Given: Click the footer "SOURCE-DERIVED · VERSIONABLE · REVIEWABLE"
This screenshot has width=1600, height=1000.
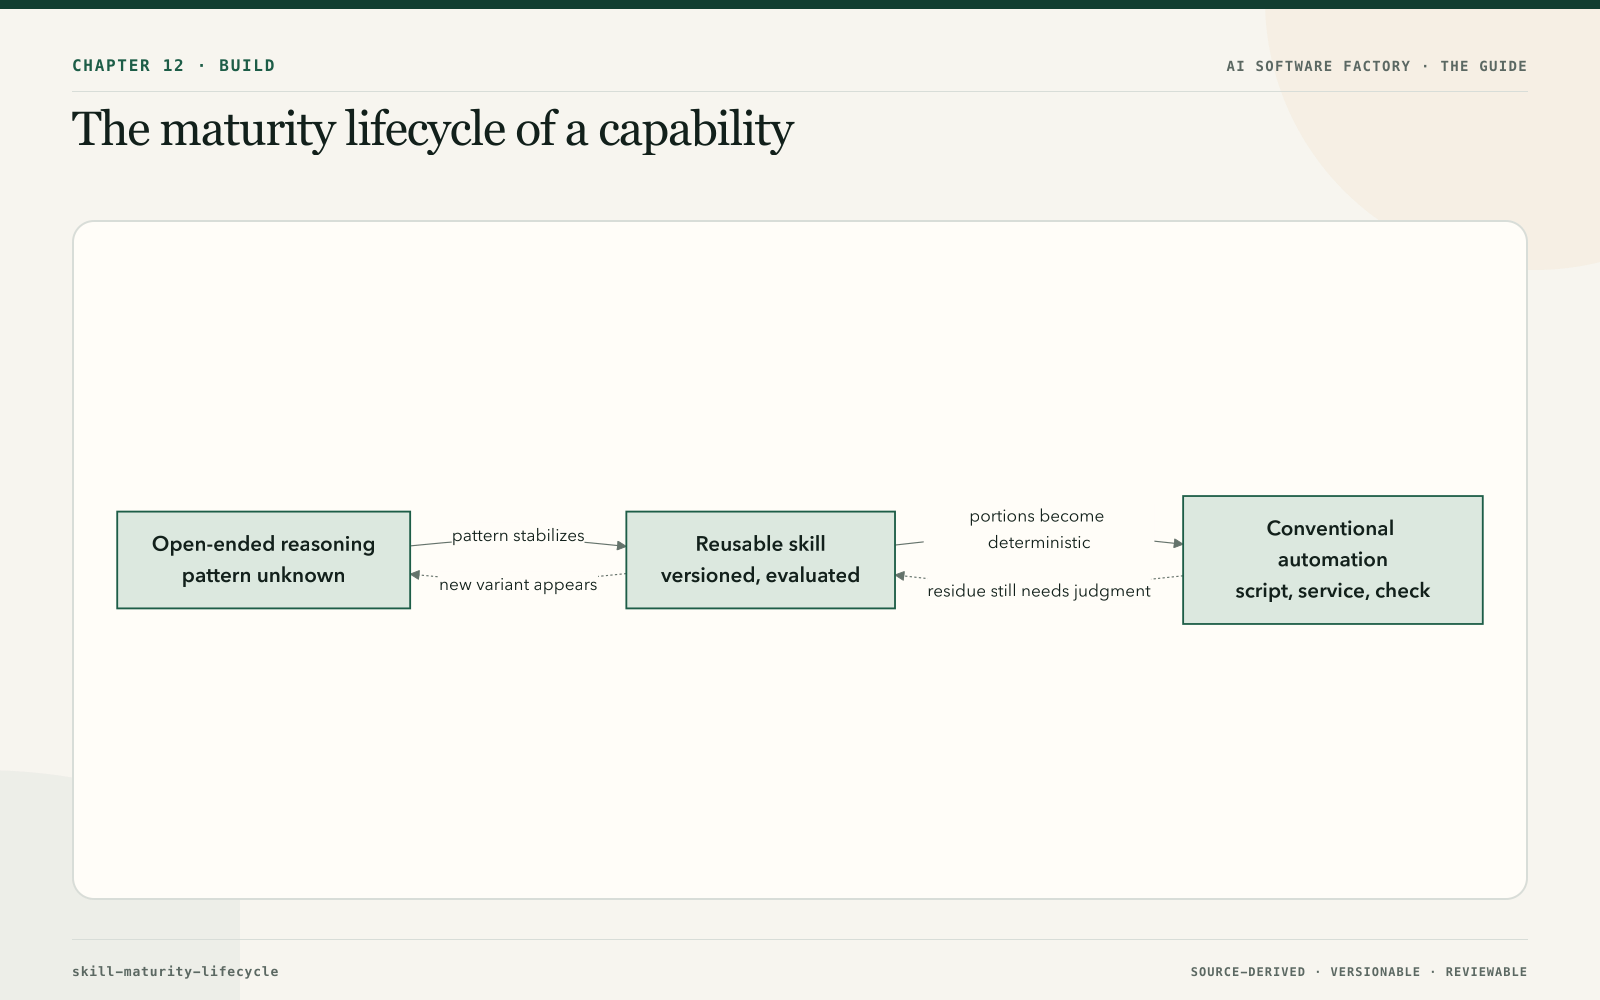Looking at the screenshot, I should coord(1359,972).
